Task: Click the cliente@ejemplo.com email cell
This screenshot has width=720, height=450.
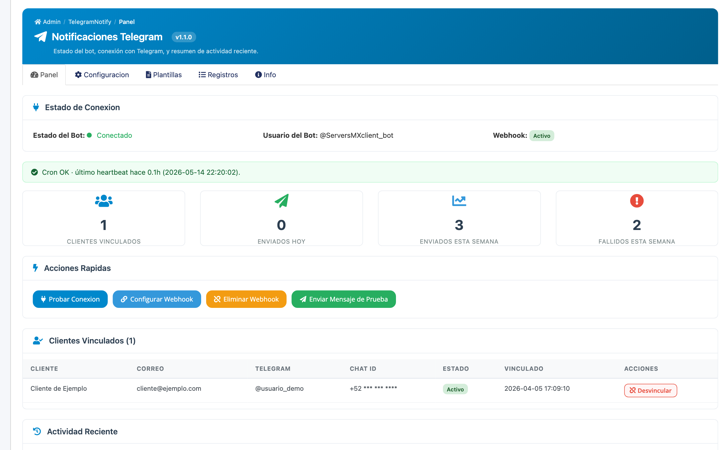Action: pos(169,388)
